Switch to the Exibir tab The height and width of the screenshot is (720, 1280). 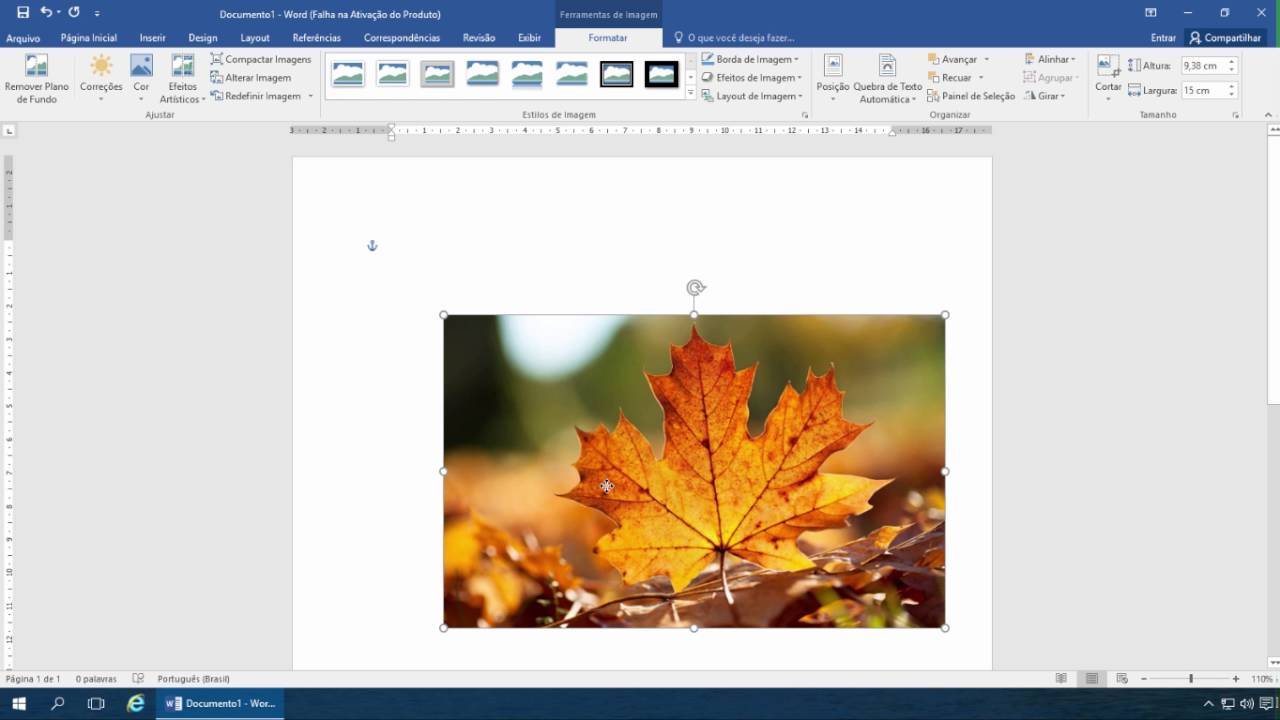pyautogui.click(x=529, y=38)
